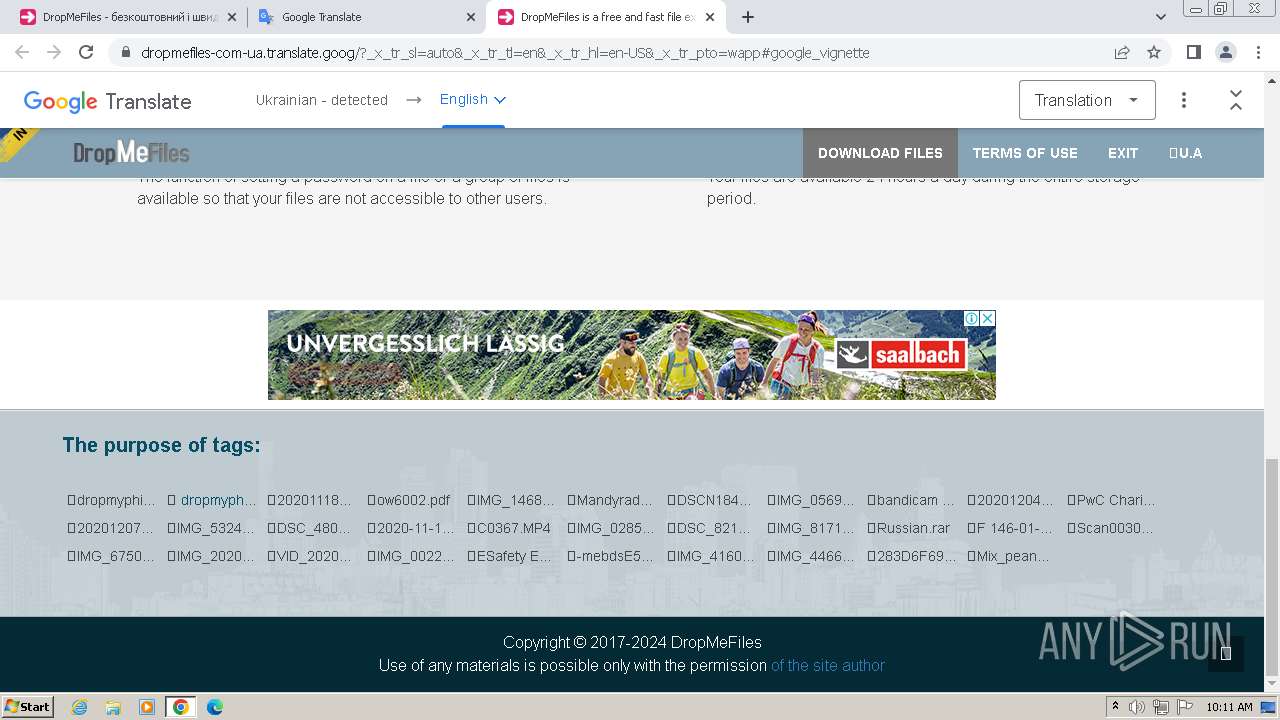Open File Explorer from the taskbar

click(113, 707)
